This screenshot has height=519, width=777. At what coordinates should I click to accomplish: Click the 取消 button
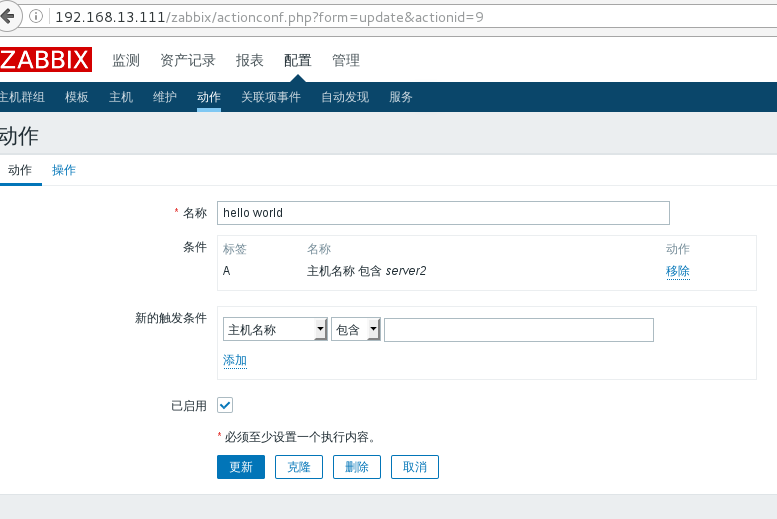[415, 467]
